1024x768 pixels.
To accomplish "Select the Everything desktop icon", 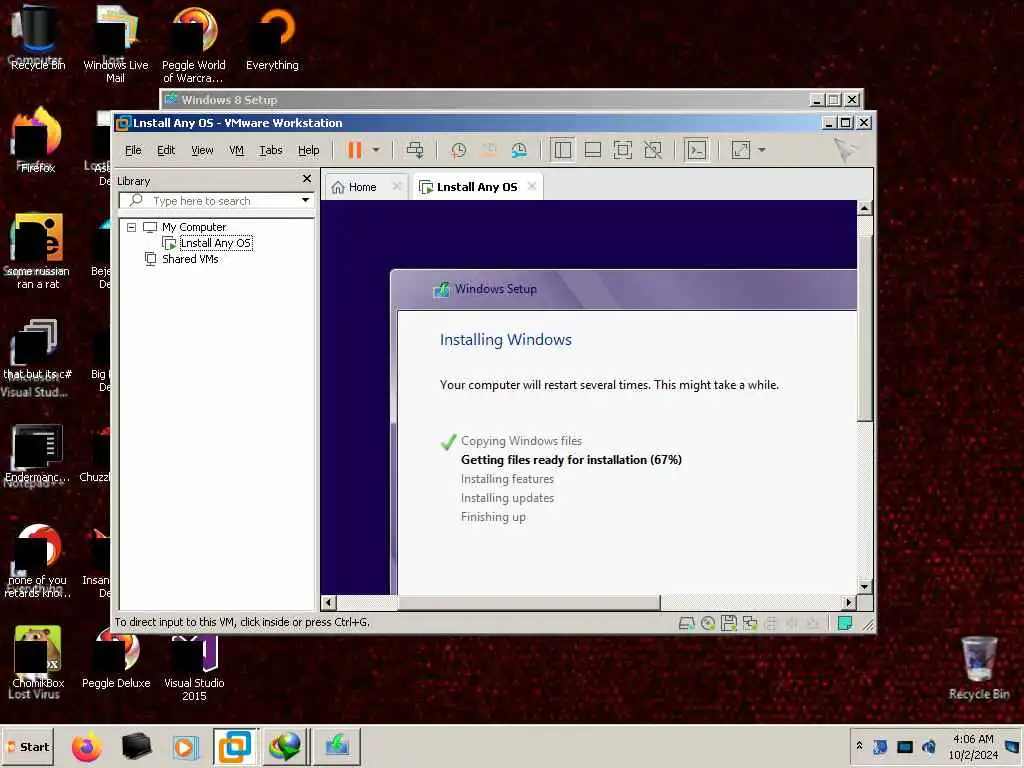I will [272, 40].
